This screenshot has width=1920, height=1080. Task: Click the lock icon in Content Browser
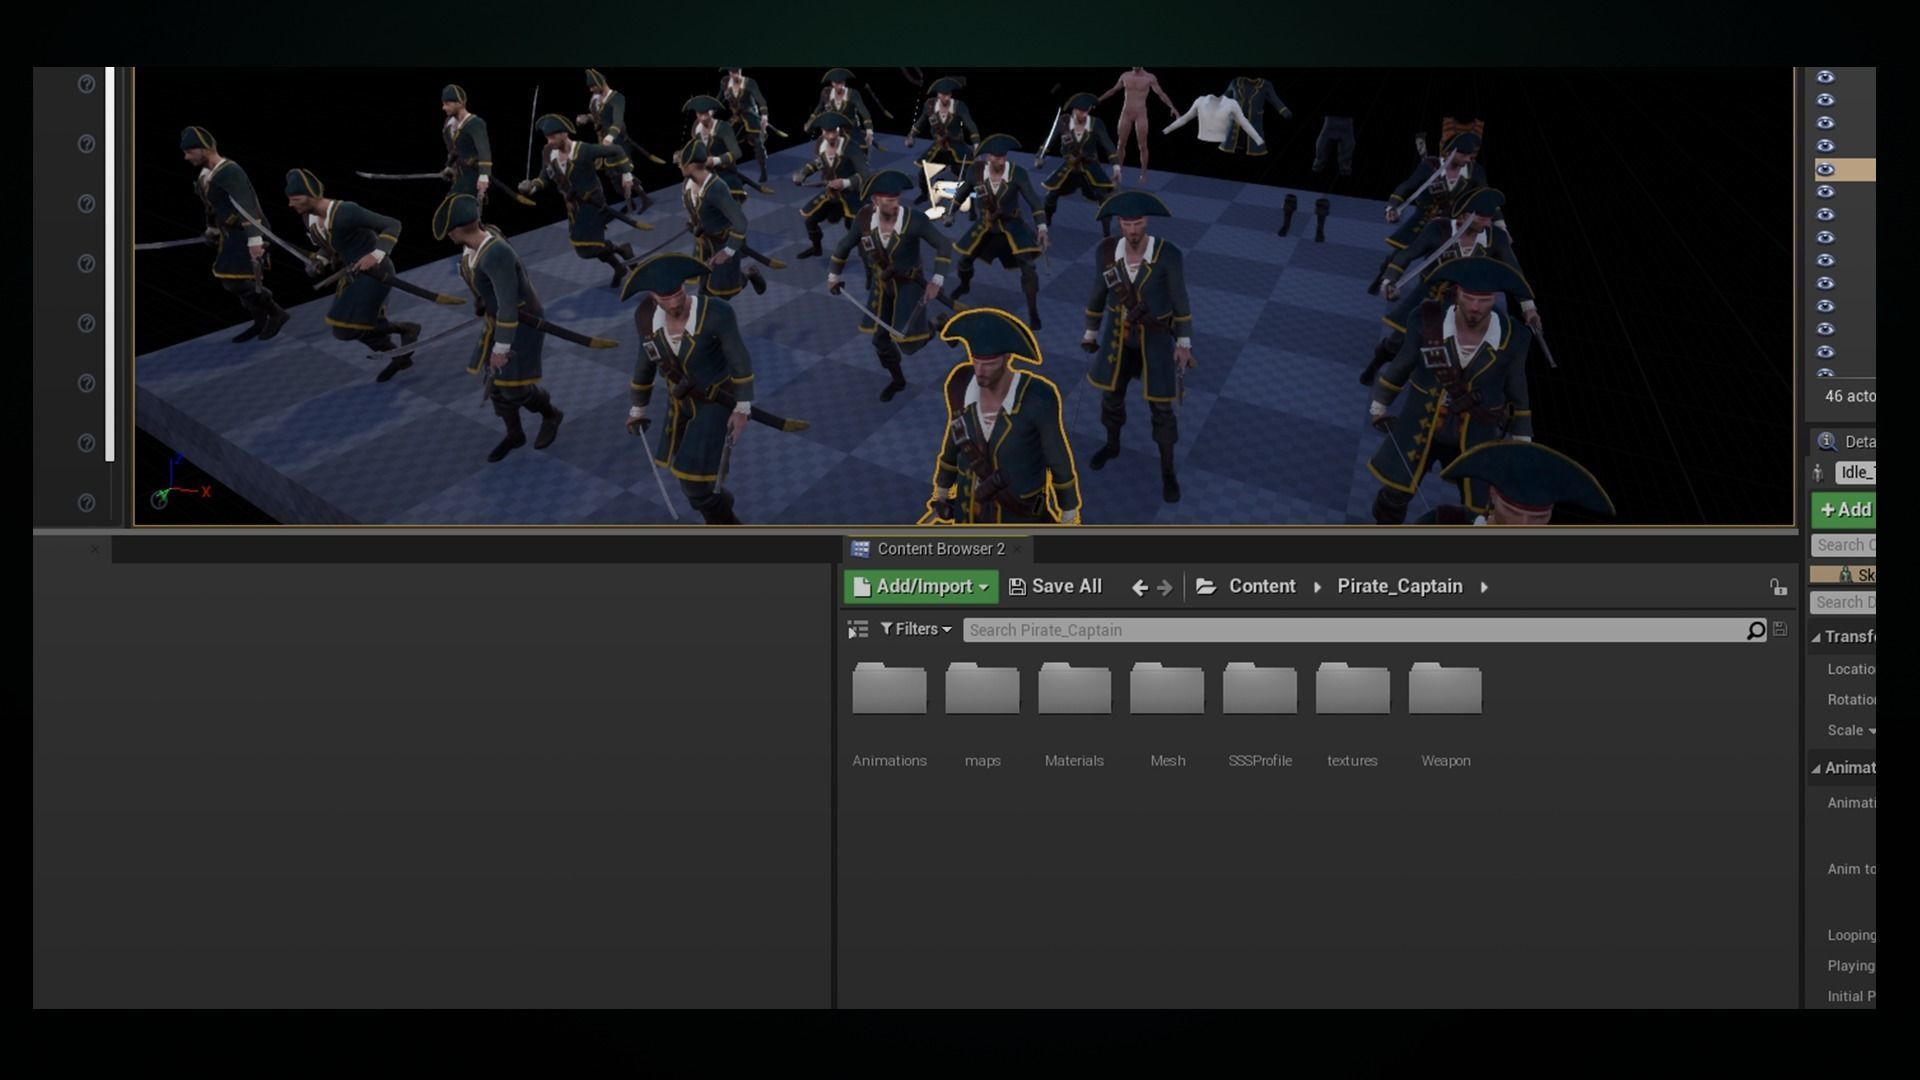(1778, 588)
